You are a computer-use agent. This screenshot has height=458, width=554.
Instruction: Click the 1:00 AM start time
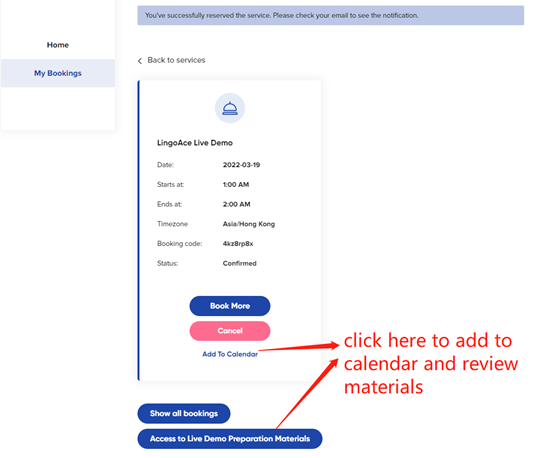236,184
